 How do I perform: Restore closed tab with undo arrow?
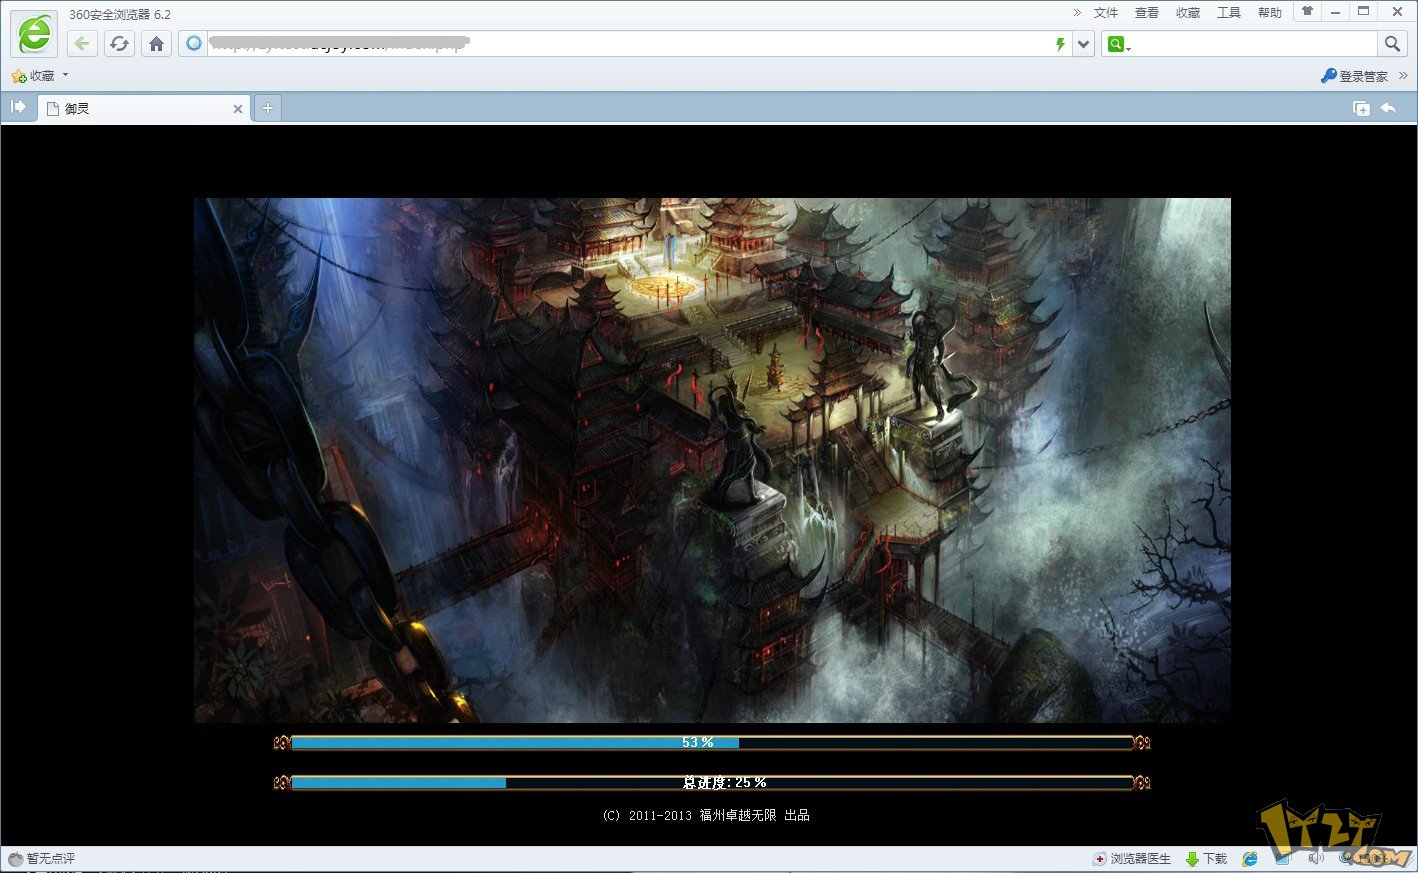[1388, 108]
